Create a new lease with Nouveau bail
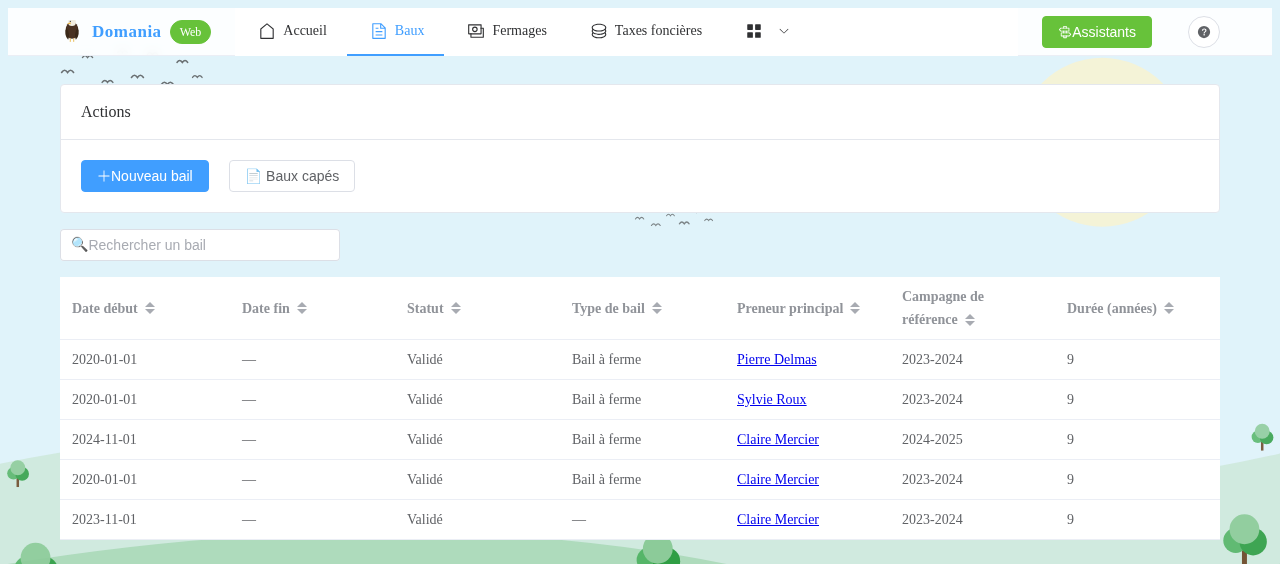The height and width of the screenshot is (564, 1280). click(145, 176)
